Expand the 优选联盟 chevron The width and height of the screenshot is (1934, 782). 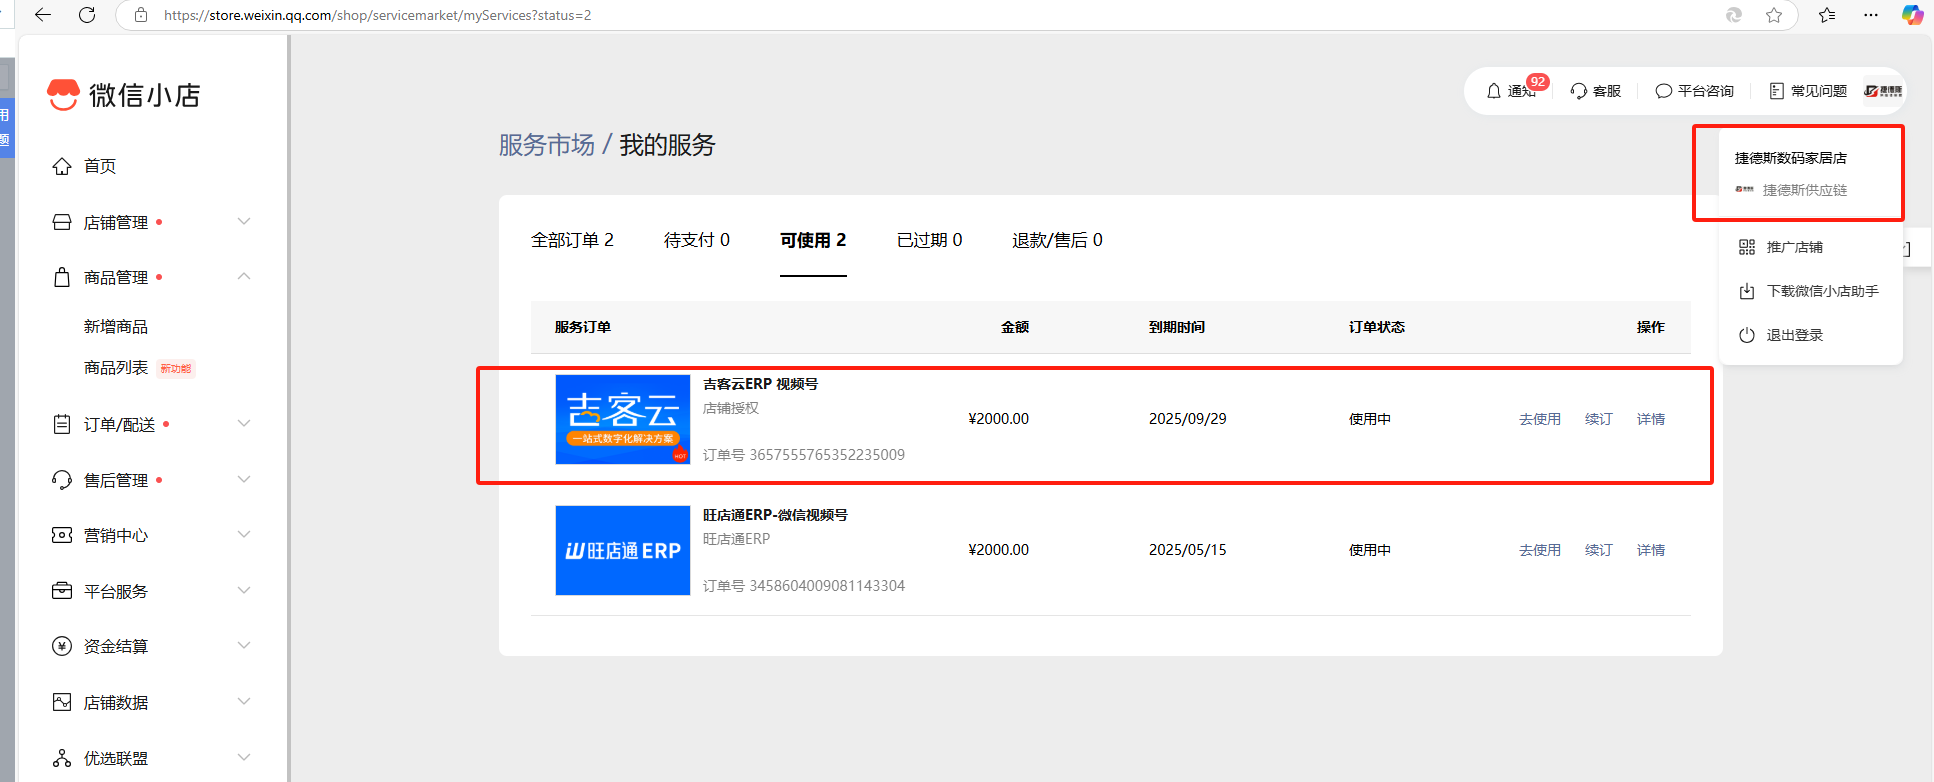[244, 757]
